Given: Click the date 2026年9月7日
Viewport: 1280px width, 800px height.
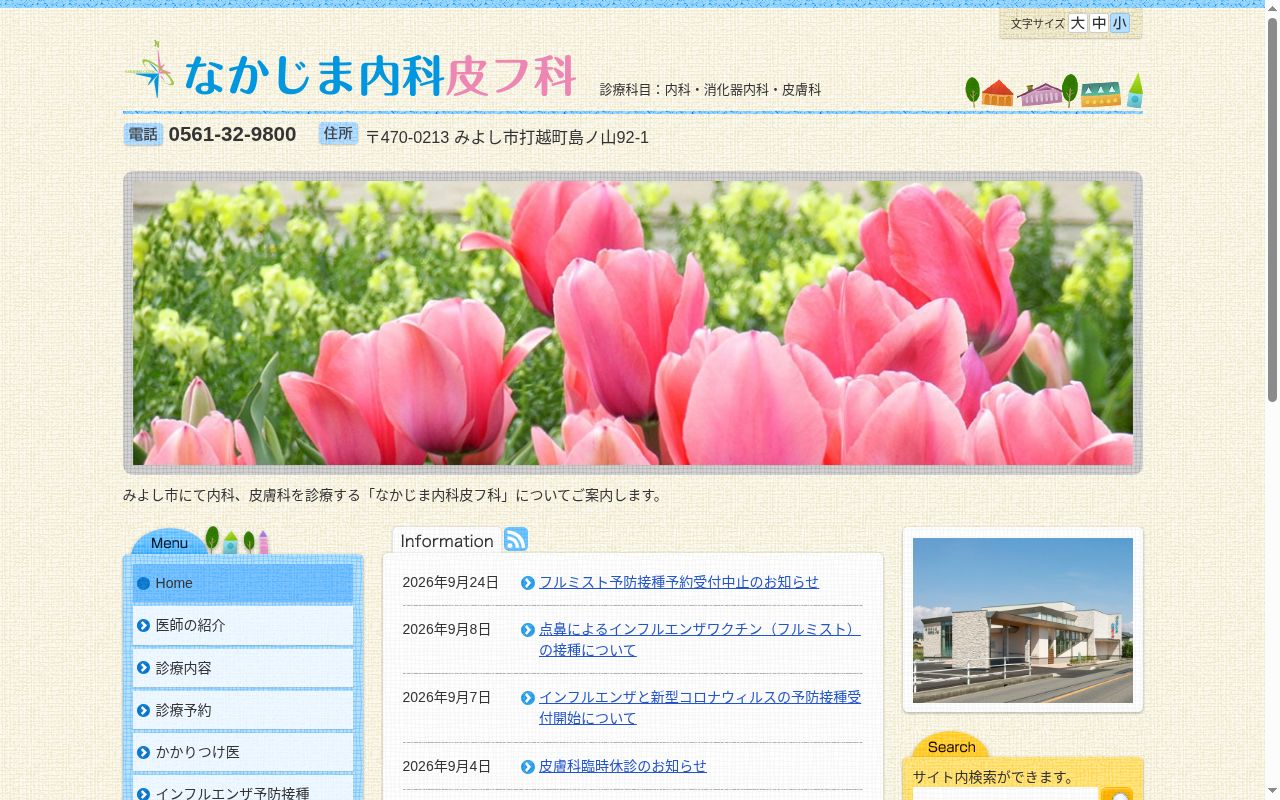Looking at the screenshot, I should 447,697.
